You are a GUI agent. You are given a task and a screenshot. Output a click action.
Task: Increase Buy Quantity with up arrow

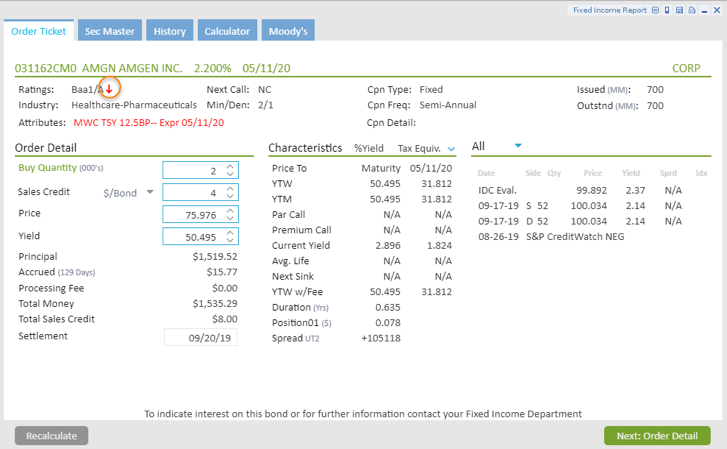point(230,167)
